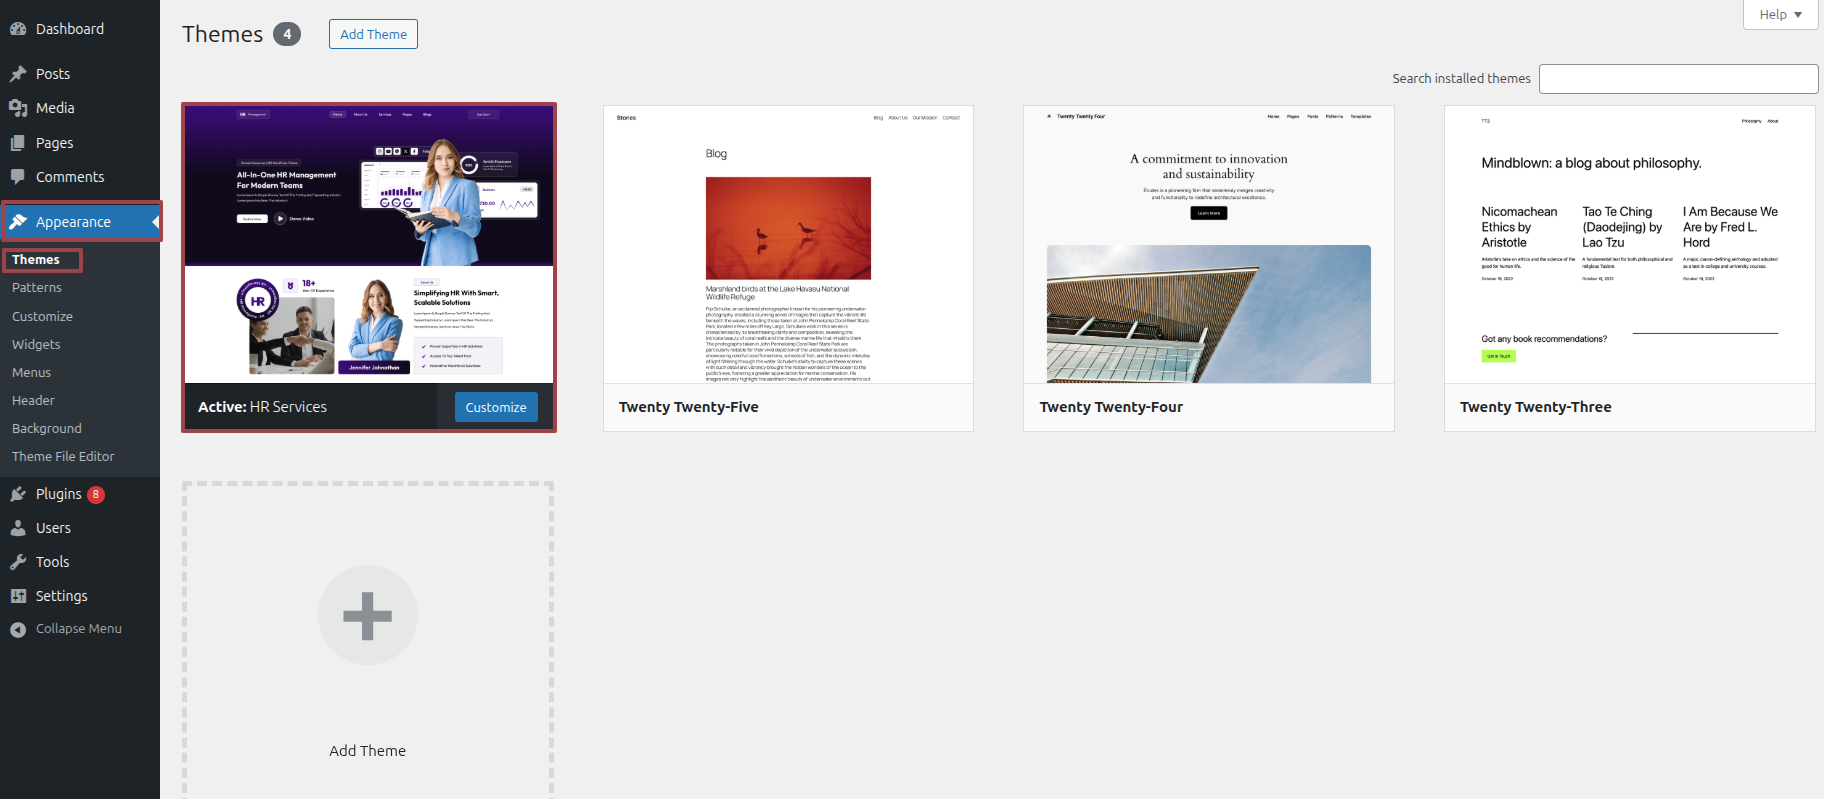The image size is (1824, 799).
Task: Click the large plus Add Theme tile
Action: (368, 616)
